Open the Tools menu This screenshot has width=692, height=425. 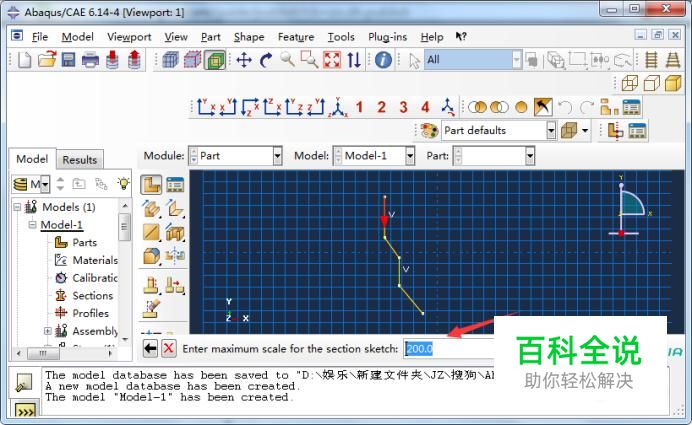pos(341,37)
